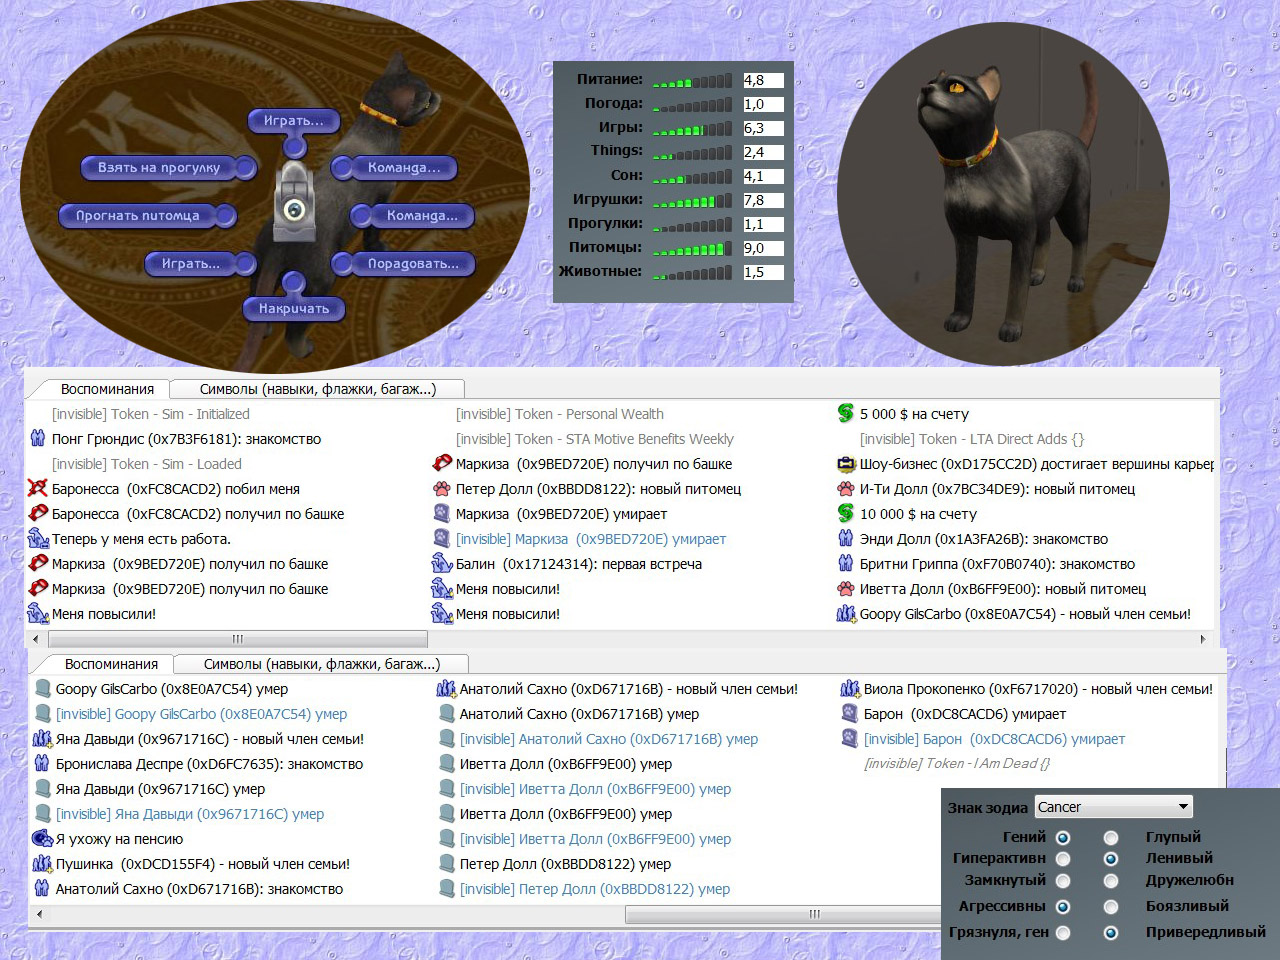Click career icon beside Шоу-бизнес memory
The image size is (1280, 960).
[846, 464]
